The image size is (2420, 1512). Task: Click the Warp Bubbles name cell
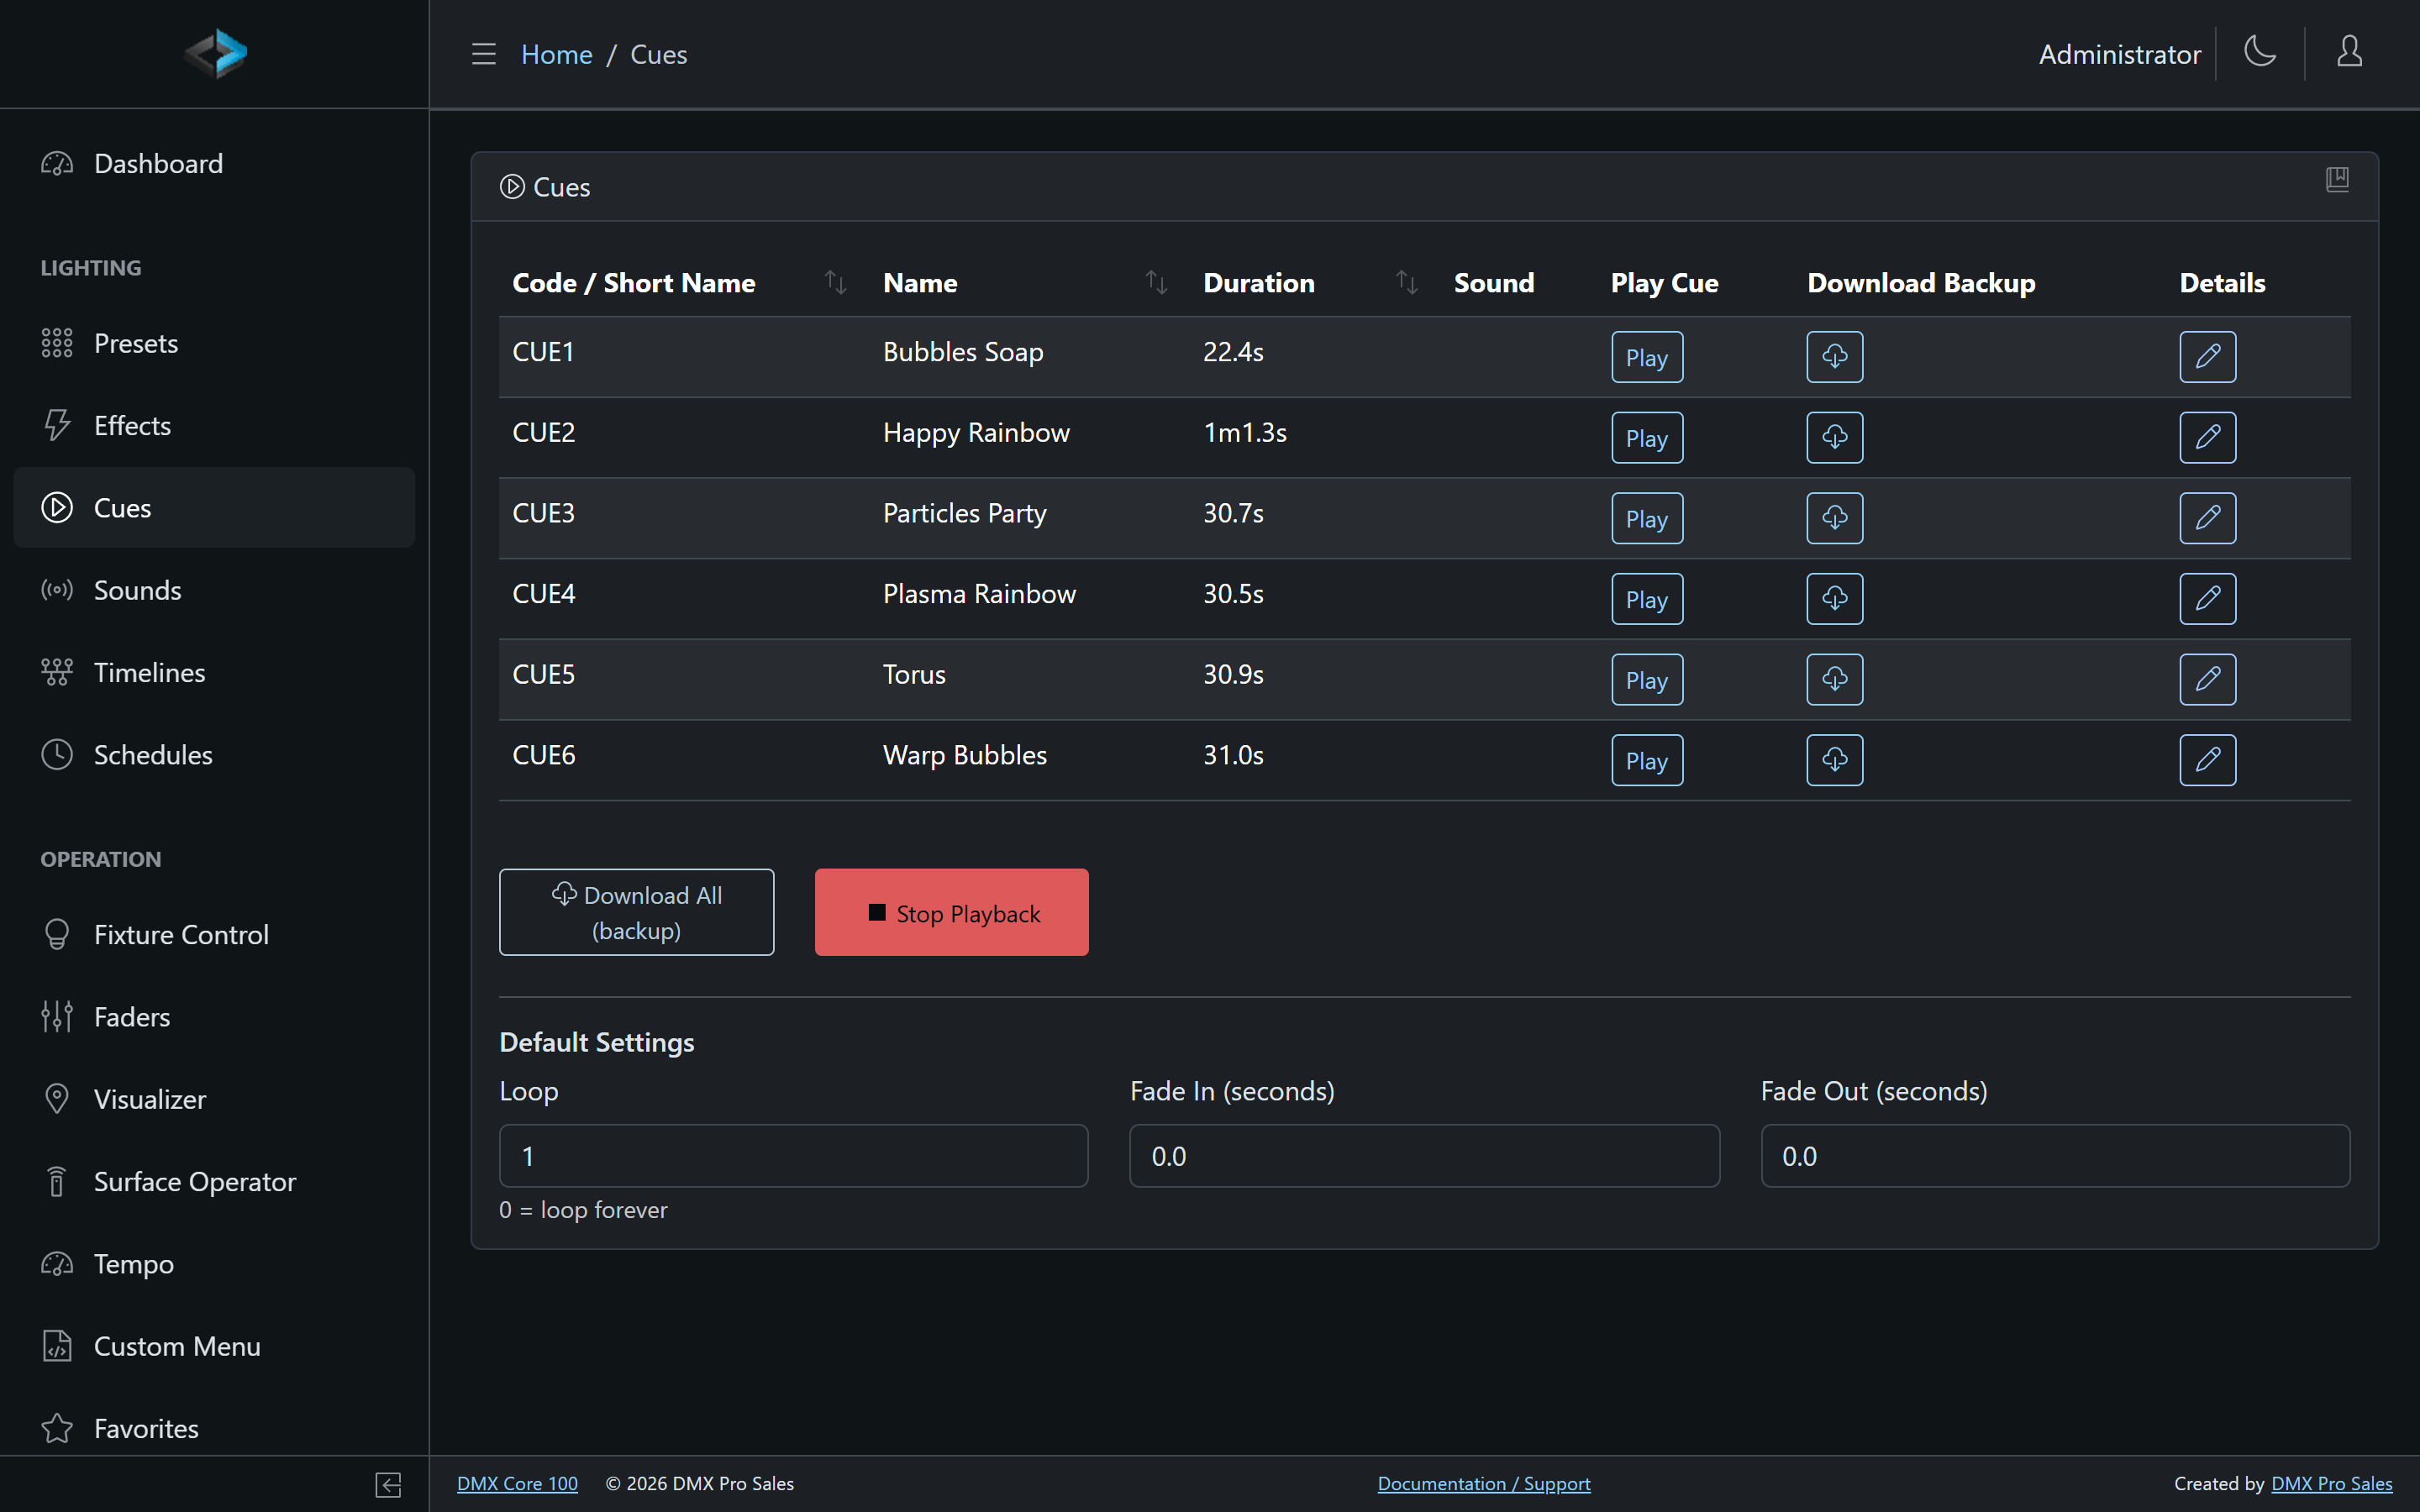coord(964,755)
